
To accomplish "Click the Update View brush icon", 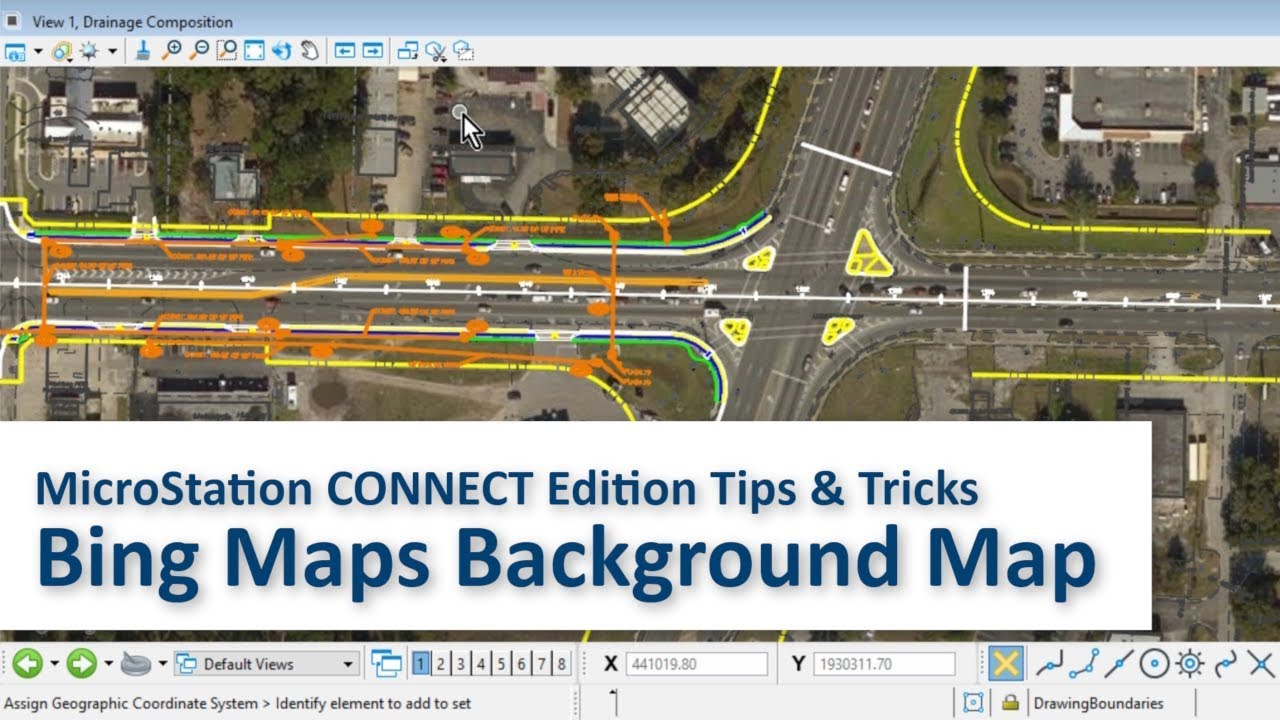I will click(143, 50).
